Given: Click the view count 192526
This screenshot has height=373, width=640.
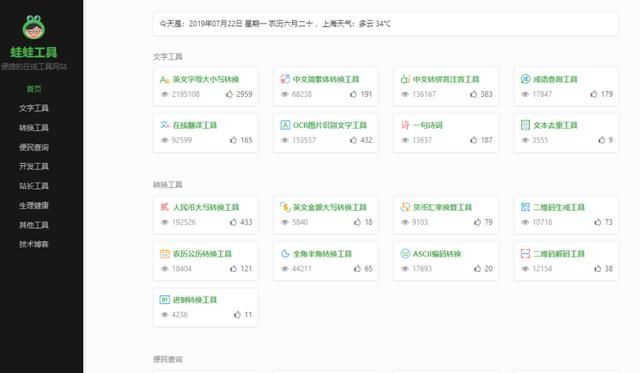Looking at the screenshot, I should pos(184,222).
